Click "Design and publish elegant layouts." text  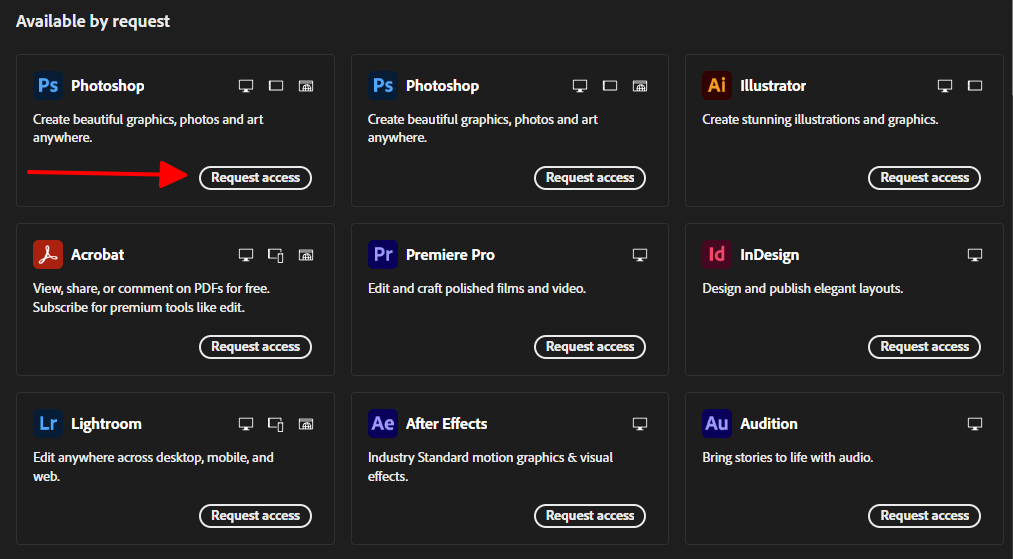click(x=802, y=289)
